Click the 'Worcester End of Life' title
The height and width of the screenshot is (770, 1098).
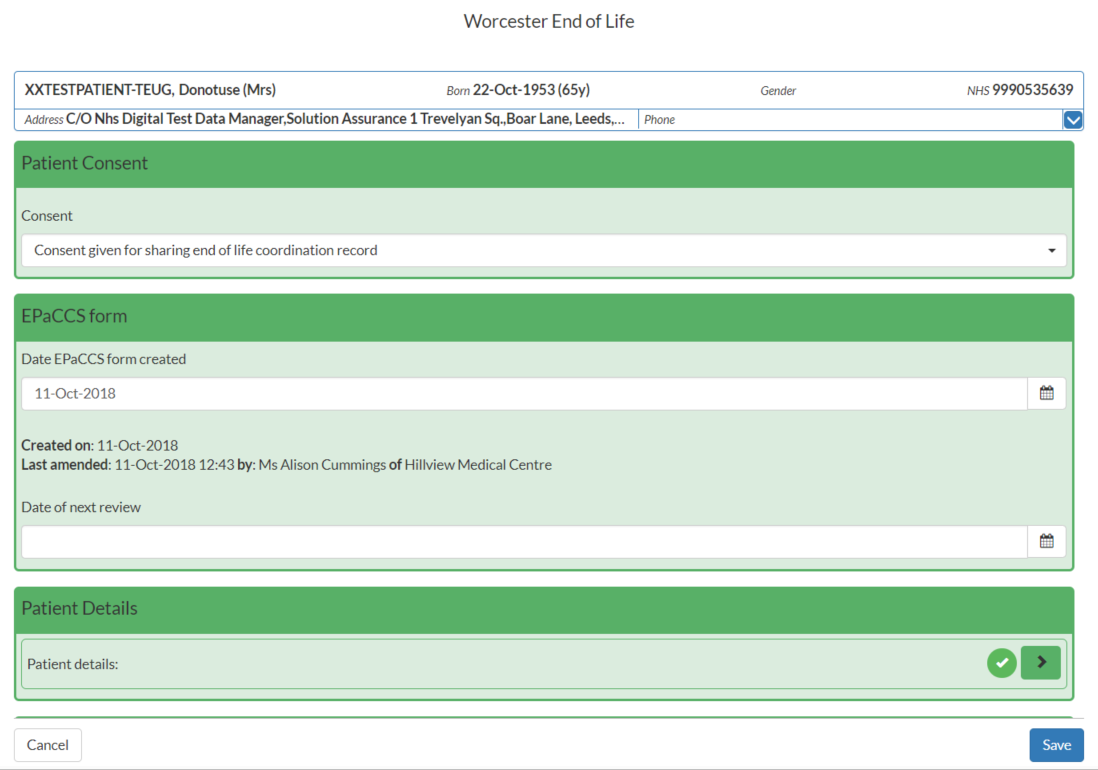[549, 22]
